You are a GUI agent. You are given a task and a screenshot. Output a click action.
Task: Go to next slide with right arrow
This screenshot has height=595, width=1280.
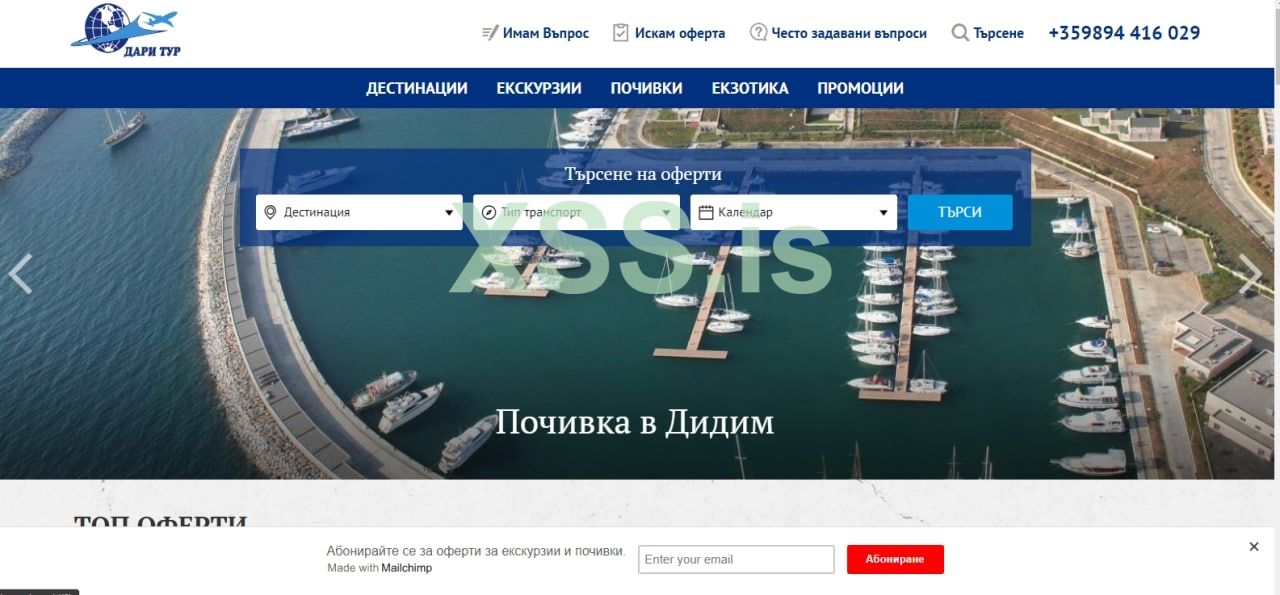1250,274
